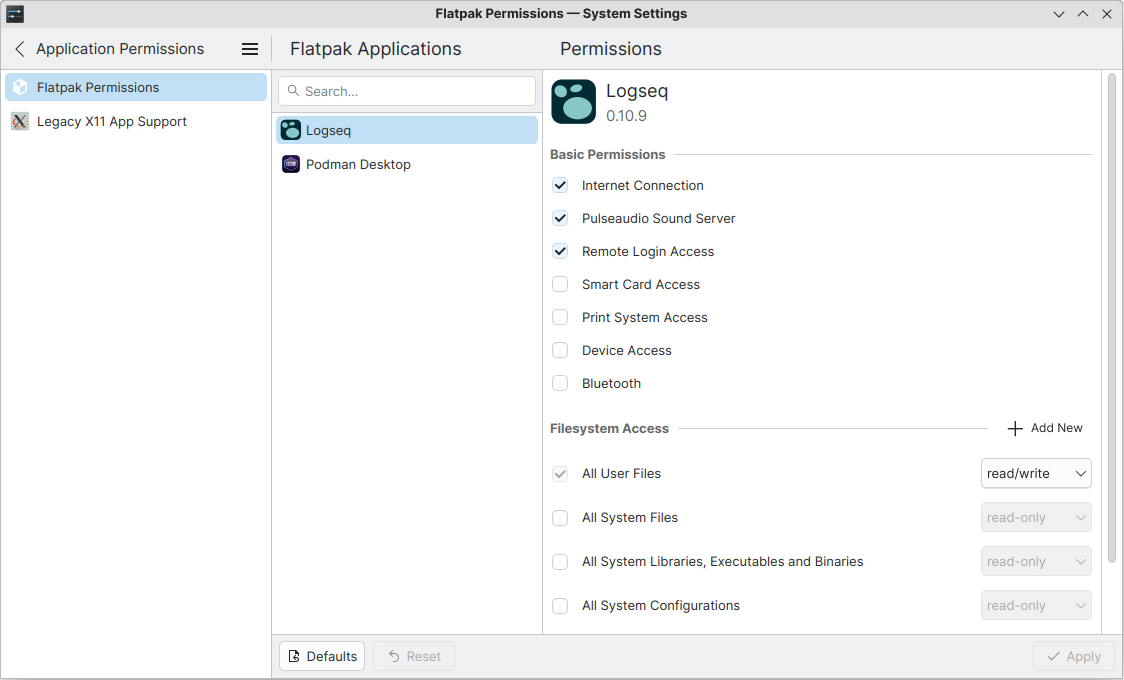Uncheck Pulseaudio Sound Server
Viewport: 1124px width, 680px height.
[x=560, y=219]
